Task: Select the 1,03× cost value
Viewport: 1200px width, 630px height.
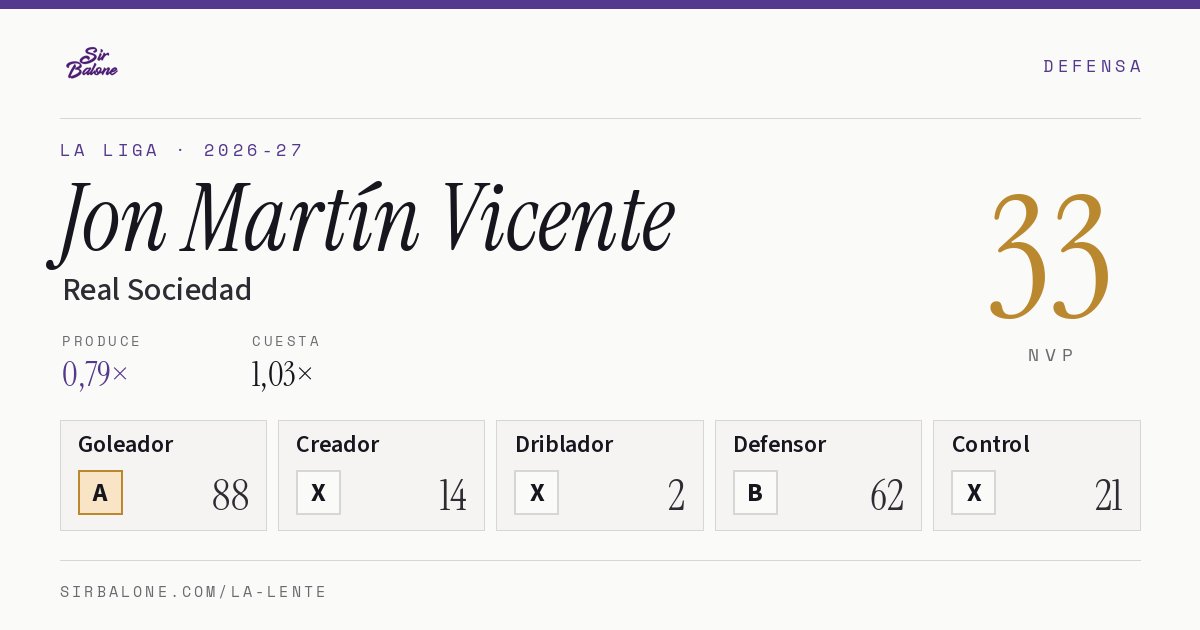Action: tap(282, 374)
